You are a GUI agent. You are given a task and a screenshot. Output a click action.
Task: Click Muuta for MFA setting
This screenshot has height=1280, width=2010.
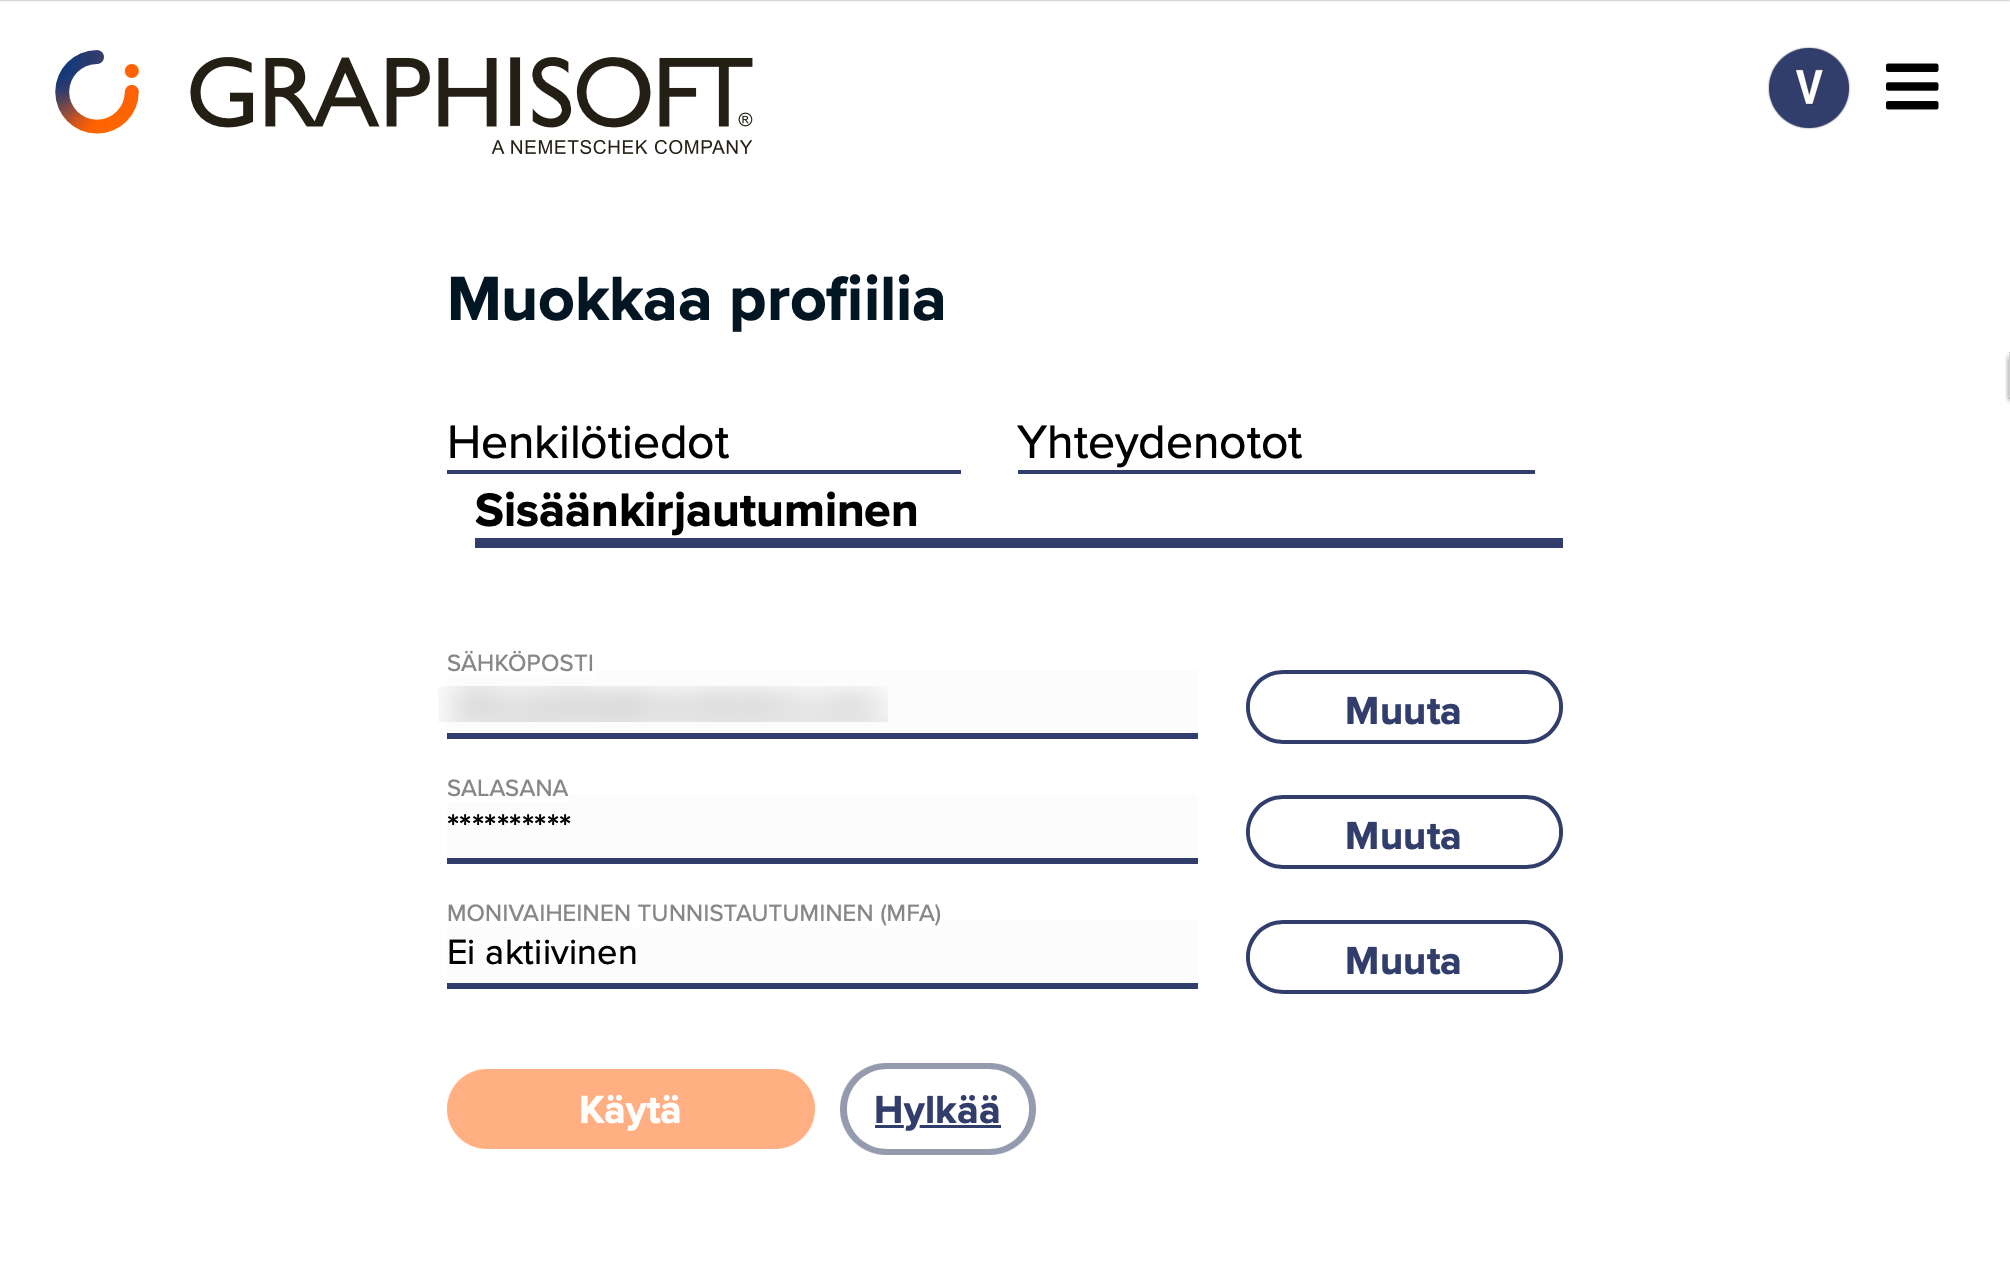1403,957
